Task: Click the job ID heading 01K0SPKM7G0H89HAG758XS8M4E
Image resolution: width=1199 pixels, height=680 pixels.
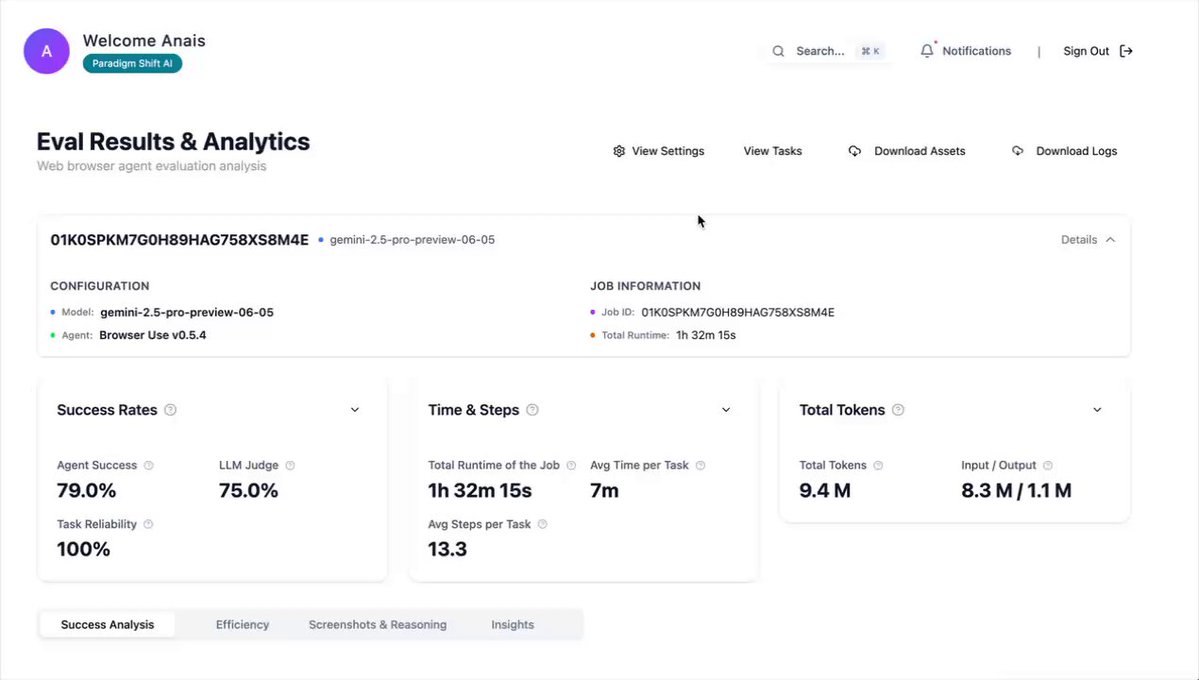Action: point(180,240)
